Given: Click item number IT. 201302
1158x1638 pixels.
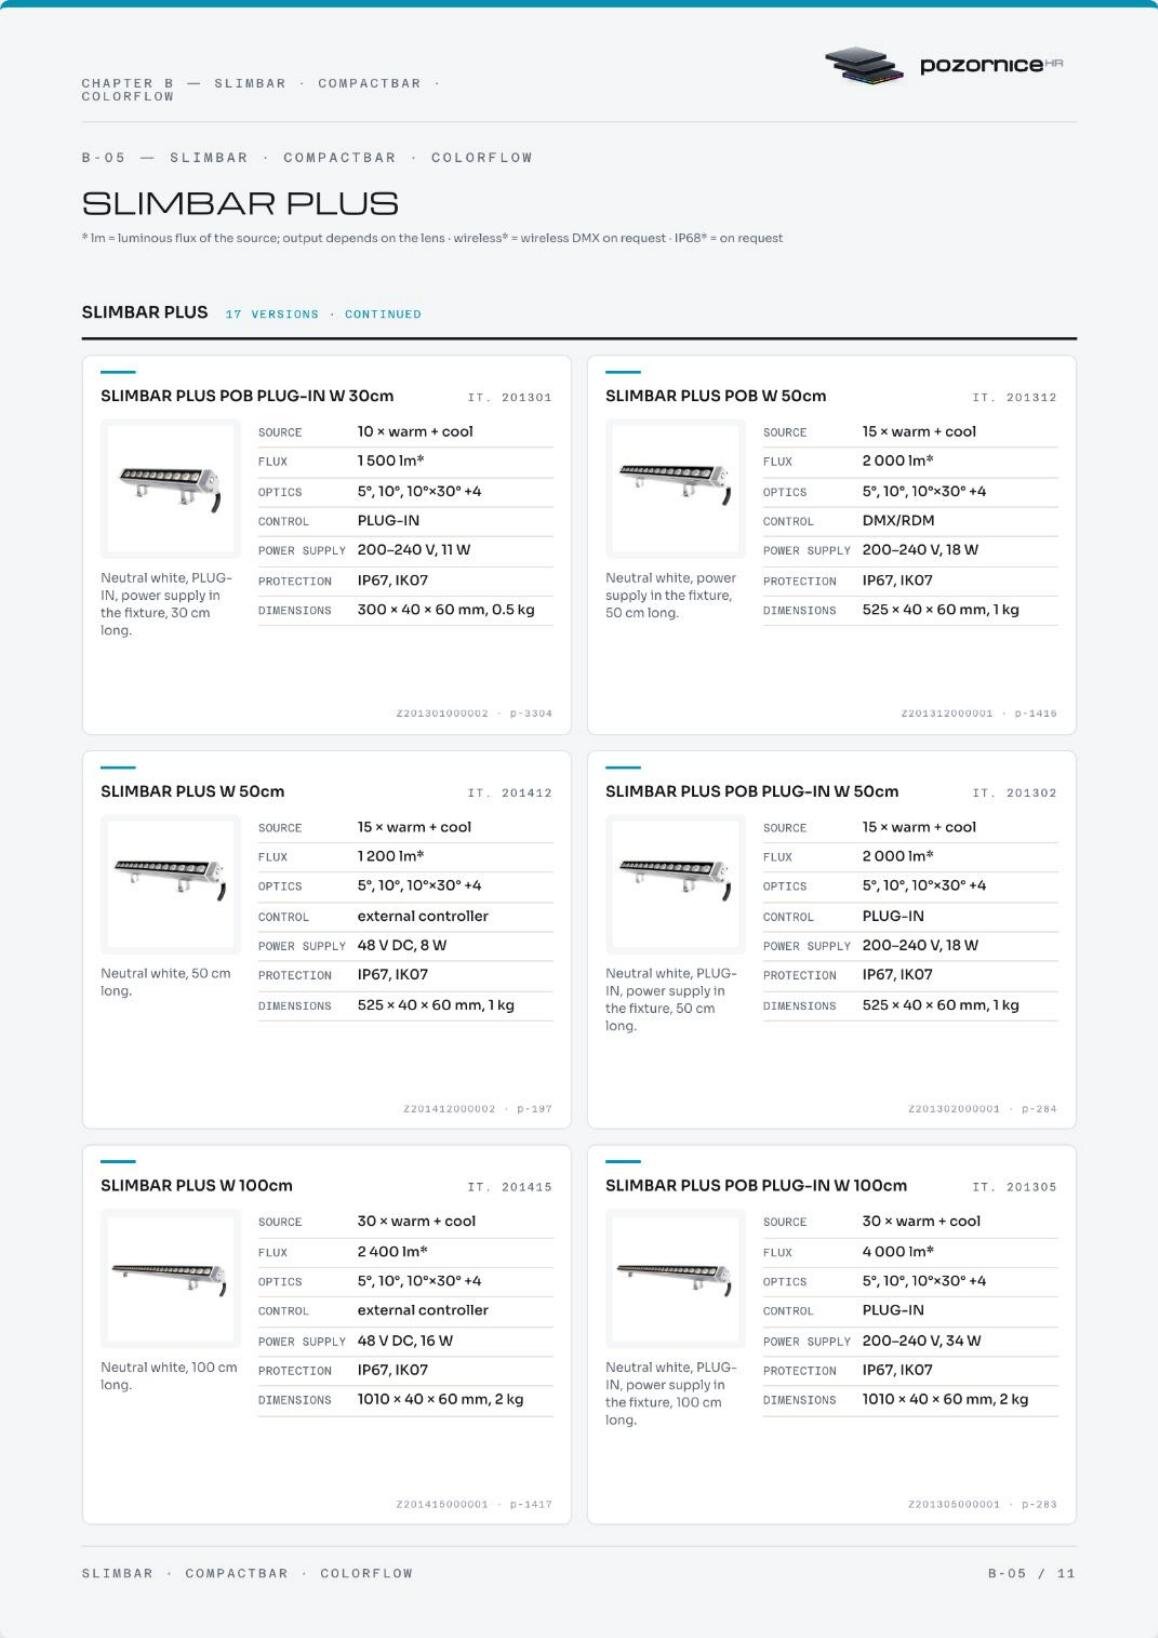Looking at the screenshot, I should point(1014,793).
